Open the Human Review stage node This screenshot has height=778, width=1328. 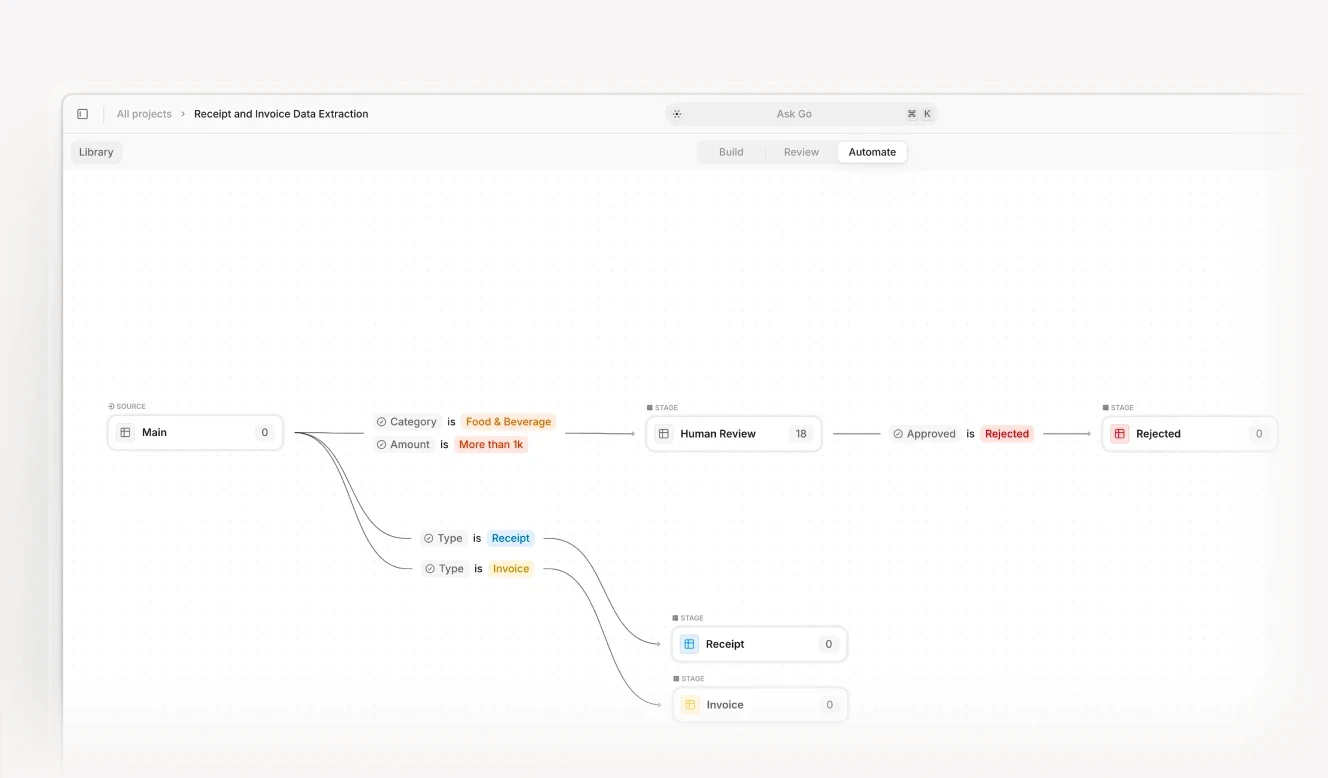click(733, 434)
